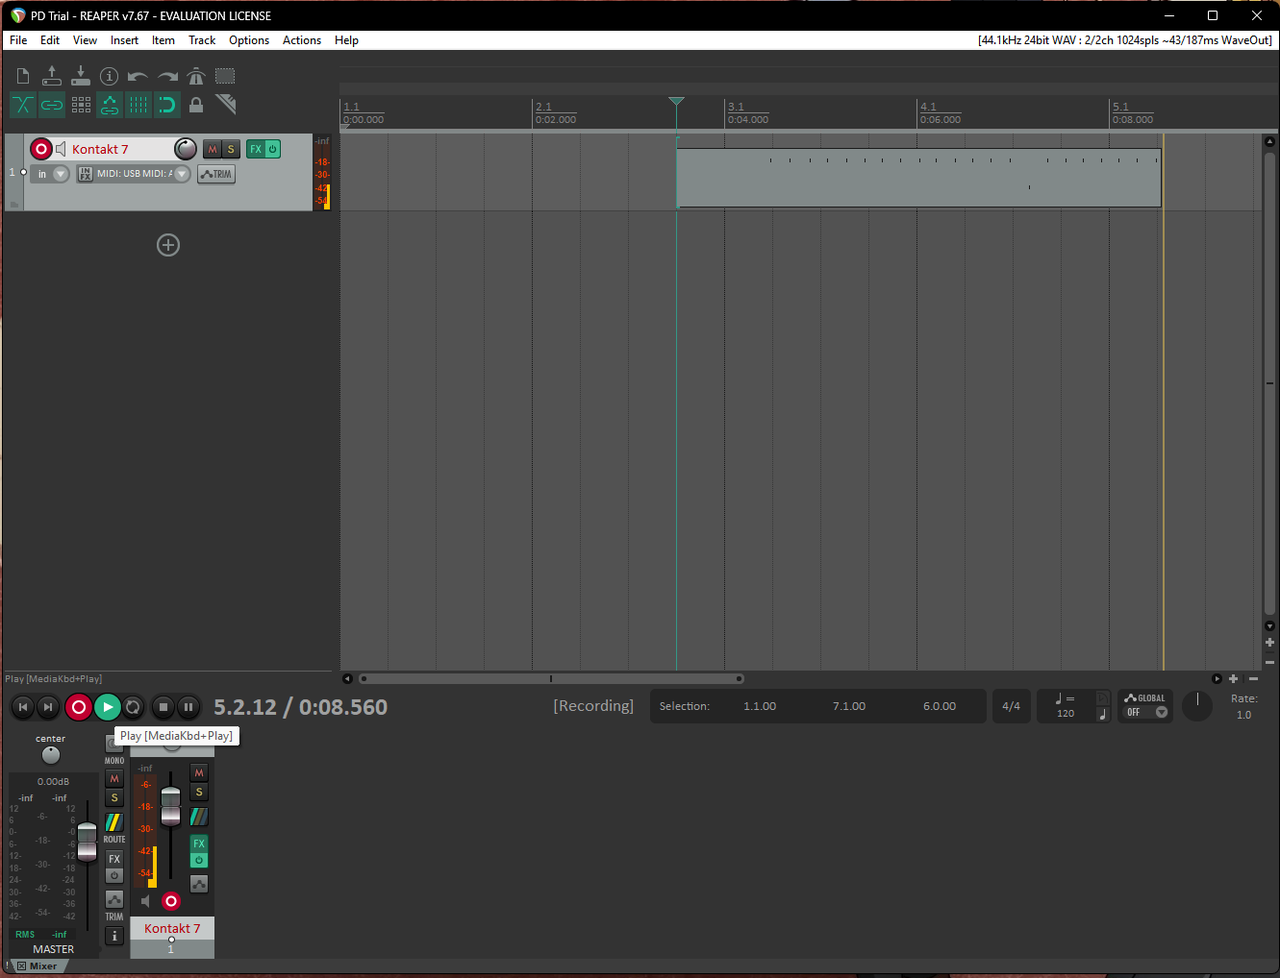Solo the Kontakt 7 track in track panel
The image size is (1280, 978).
tap(230, 149)
